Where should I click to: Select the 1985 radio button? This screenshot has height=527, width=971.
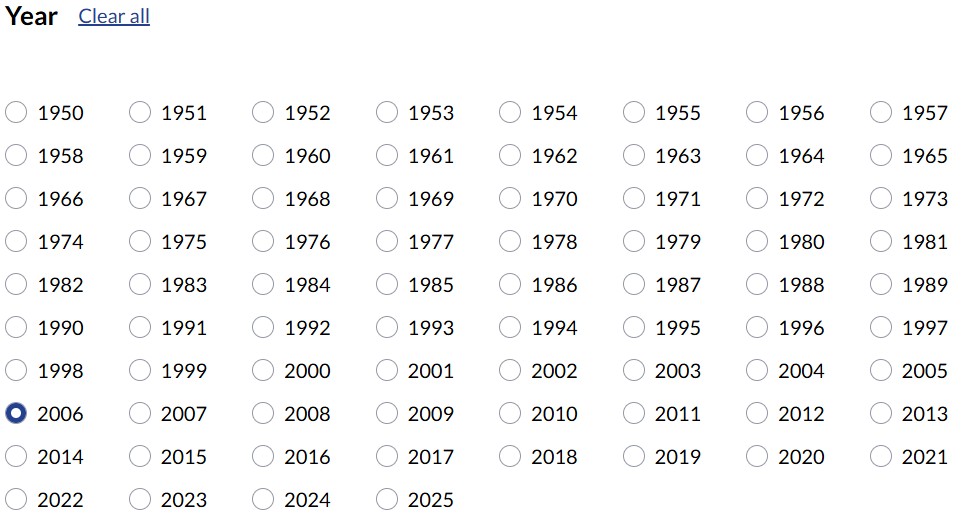click(x=387, y=285)
